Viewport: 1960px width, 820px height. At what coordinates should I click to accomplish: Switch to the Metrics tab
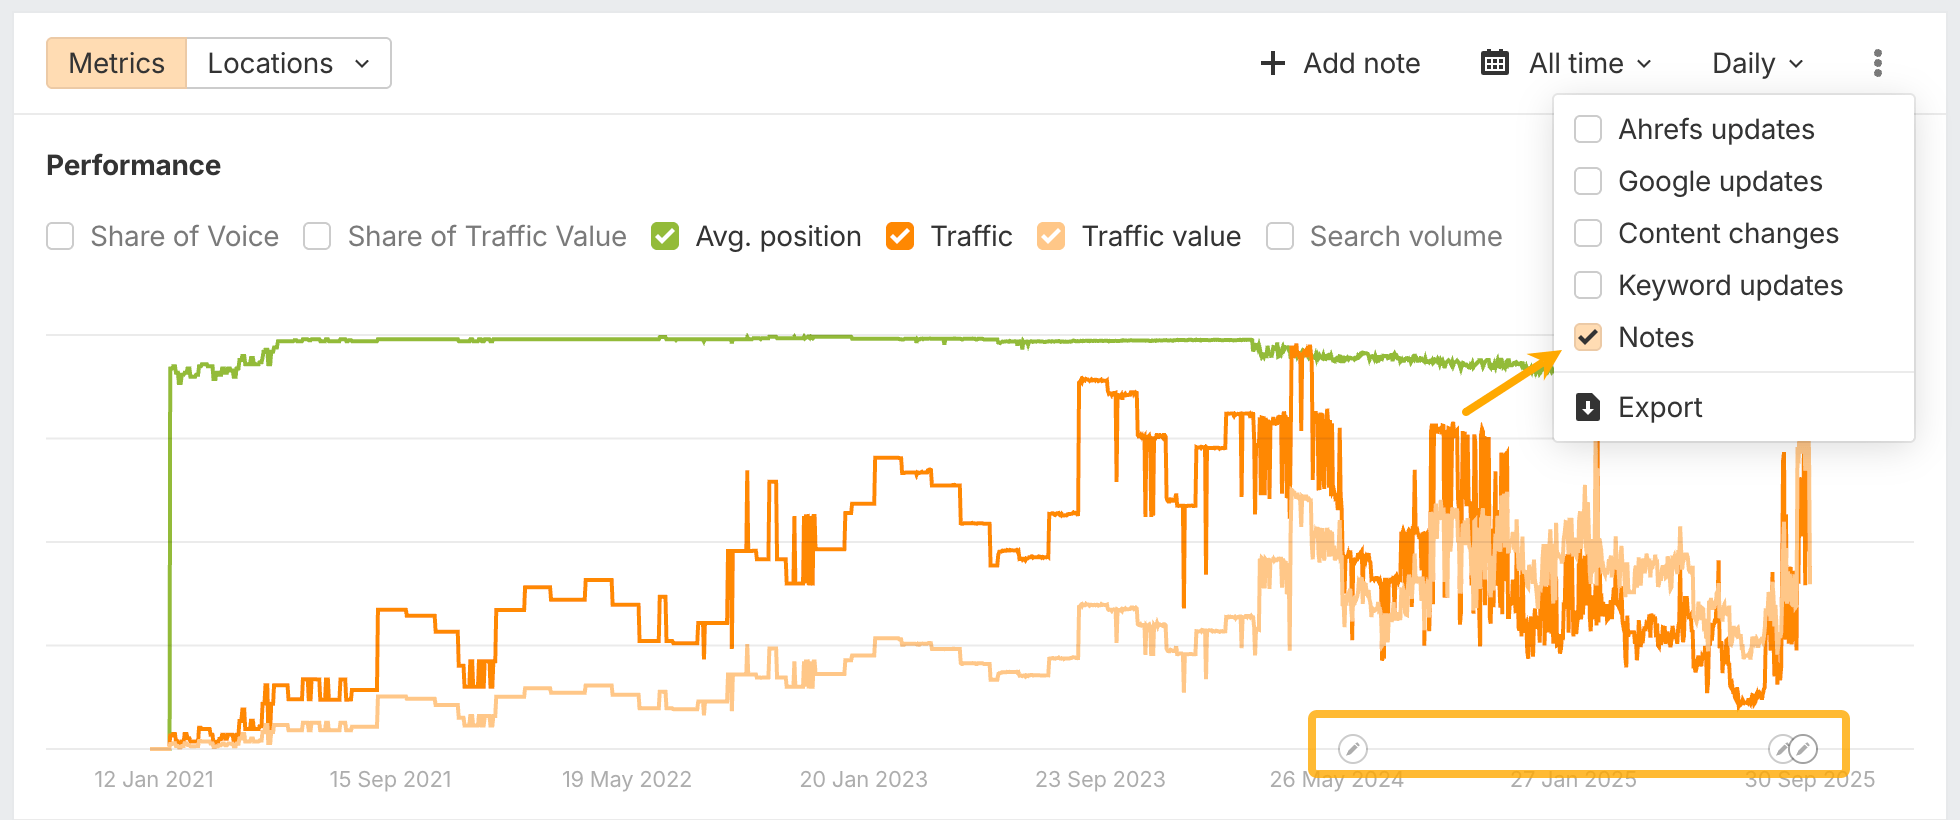click(117, 63)
